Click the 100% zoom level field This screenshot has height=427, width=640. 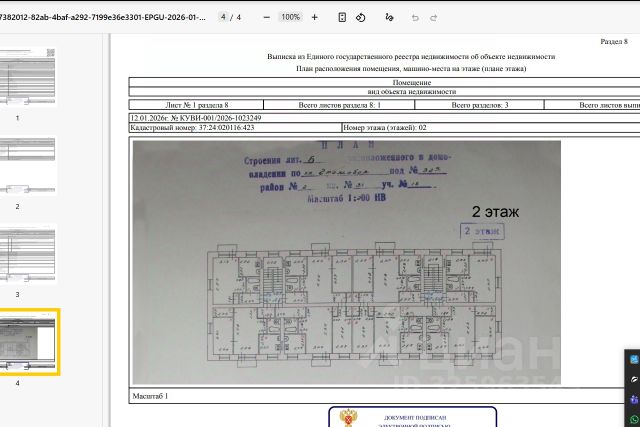pyautogui.click(x=290, y=17)
